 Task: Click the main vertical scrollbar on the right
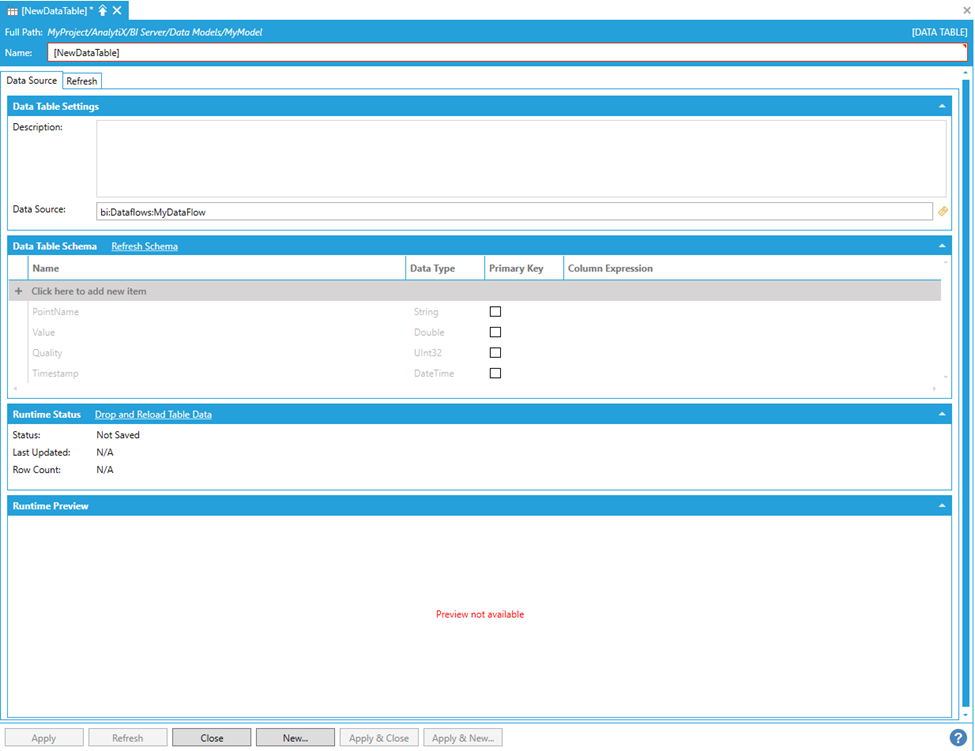tap(965, 400)
